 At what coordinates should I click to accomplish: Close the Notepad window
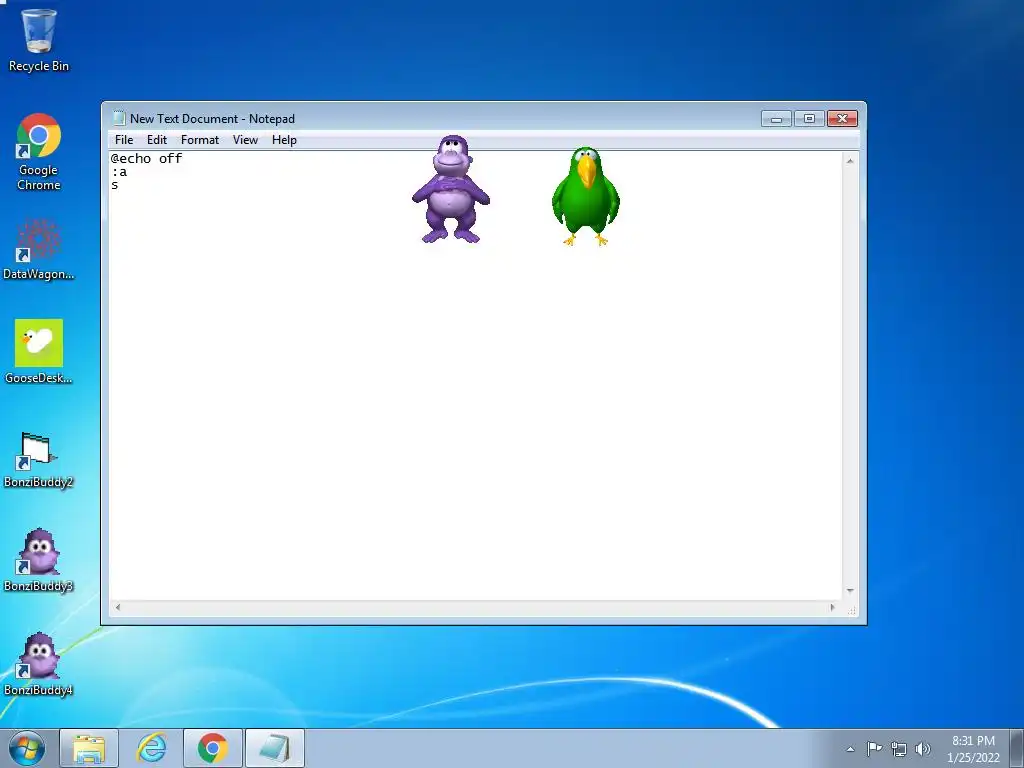(842, 119)
